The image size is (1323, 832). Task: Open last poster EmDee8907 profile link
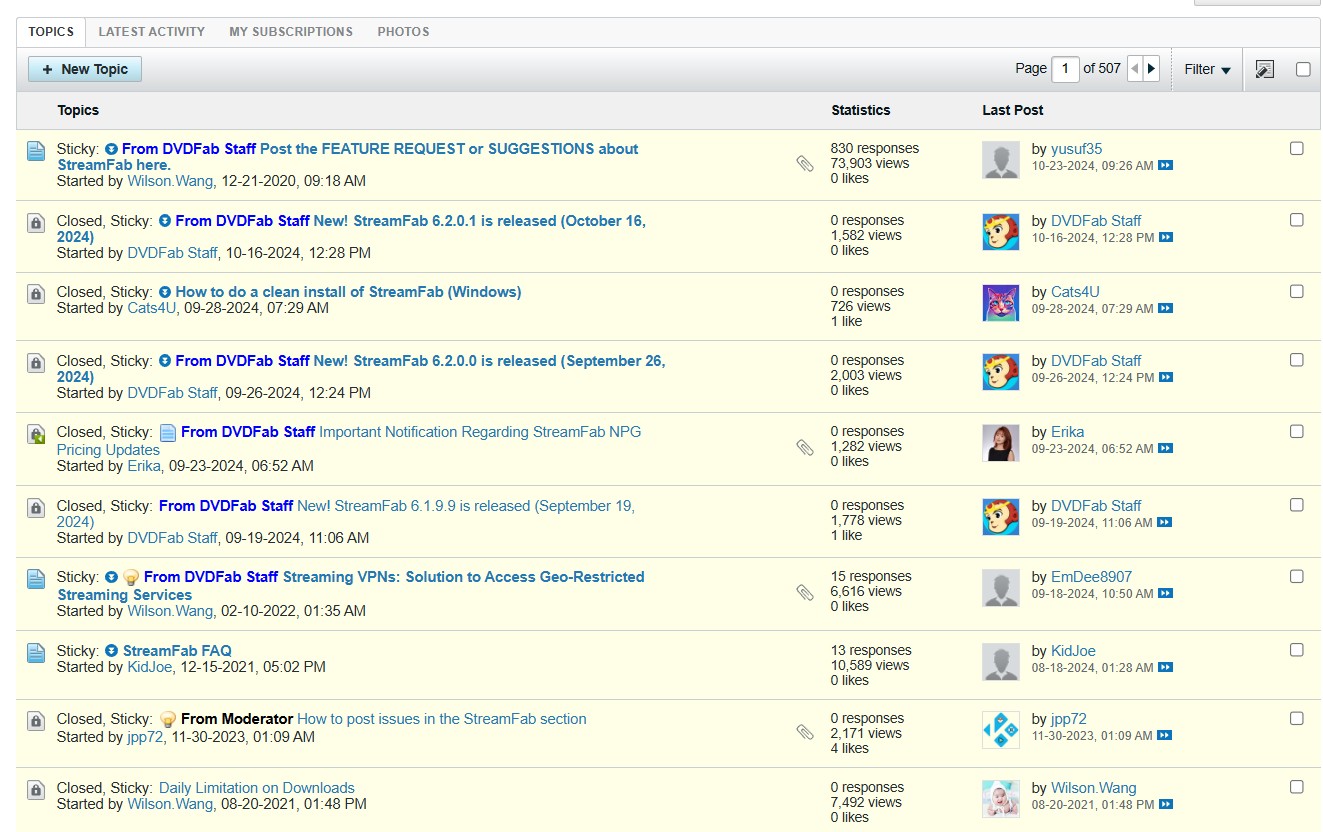[1091, 577]
